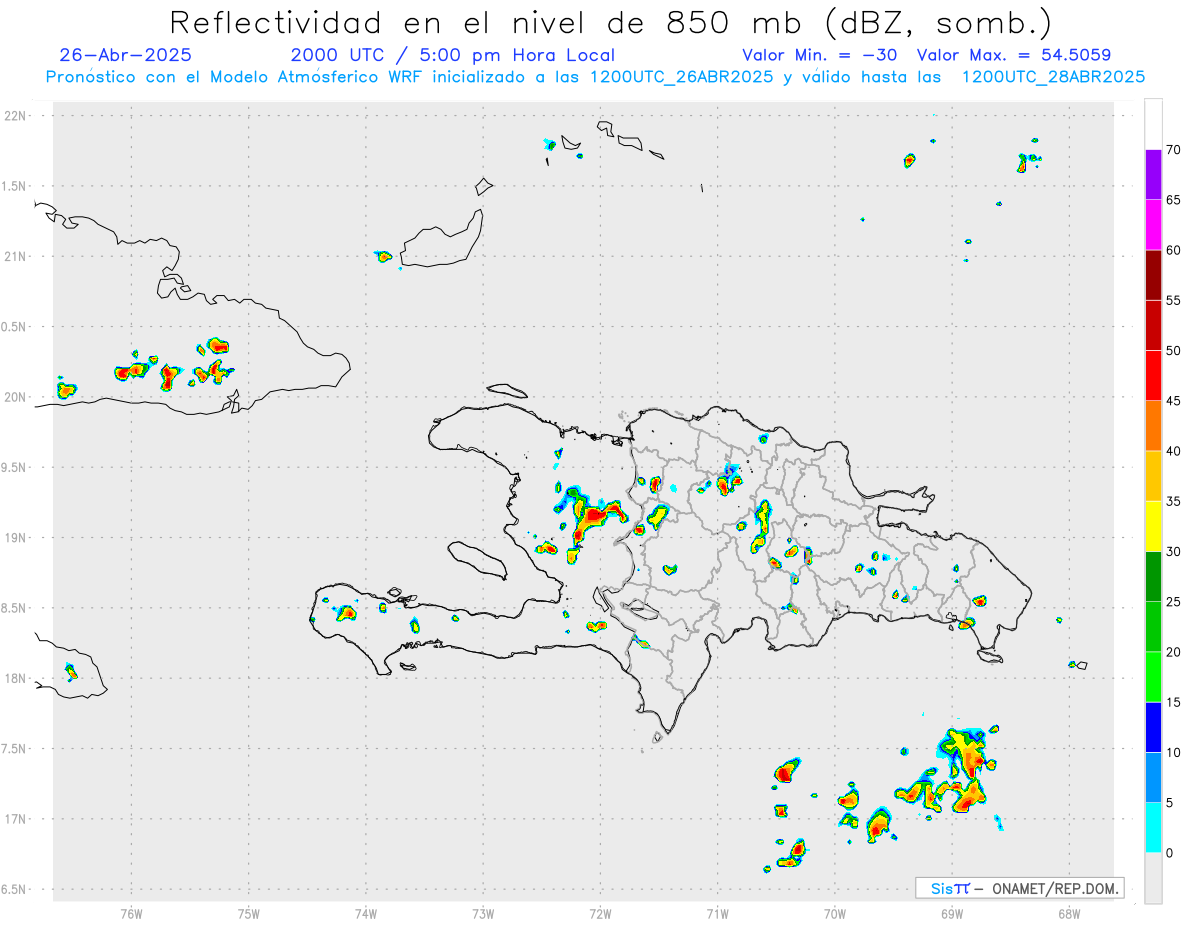
Task: Click the '17N' latitude label
Action: 17,819
